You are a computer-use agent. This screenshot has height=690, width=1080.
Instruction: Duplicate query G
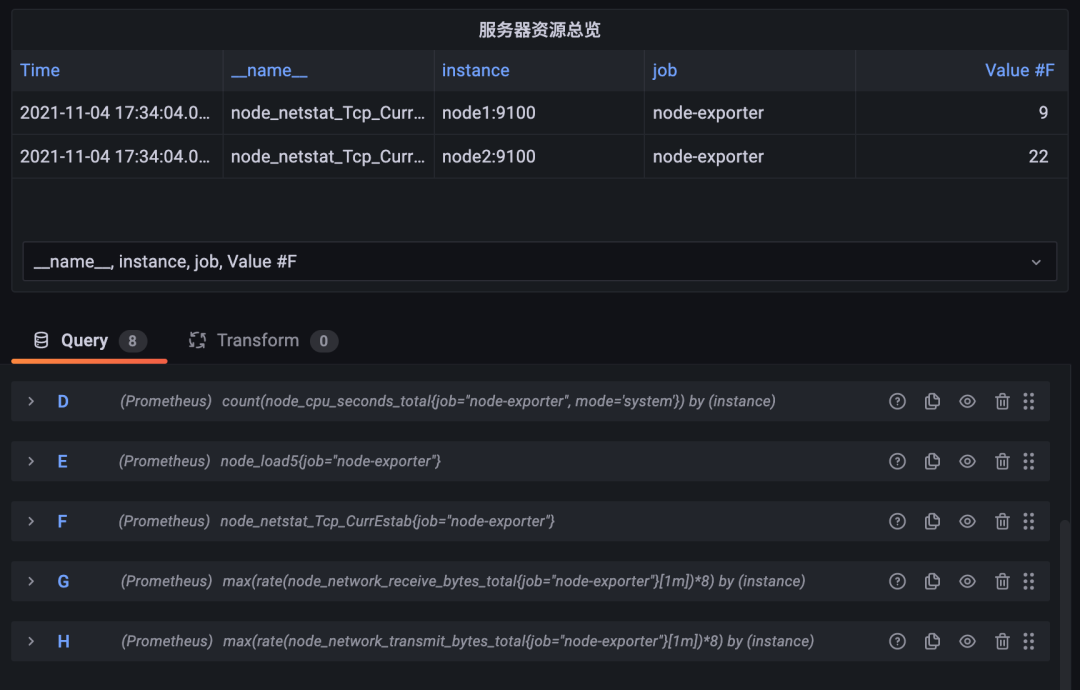point(932,581)
